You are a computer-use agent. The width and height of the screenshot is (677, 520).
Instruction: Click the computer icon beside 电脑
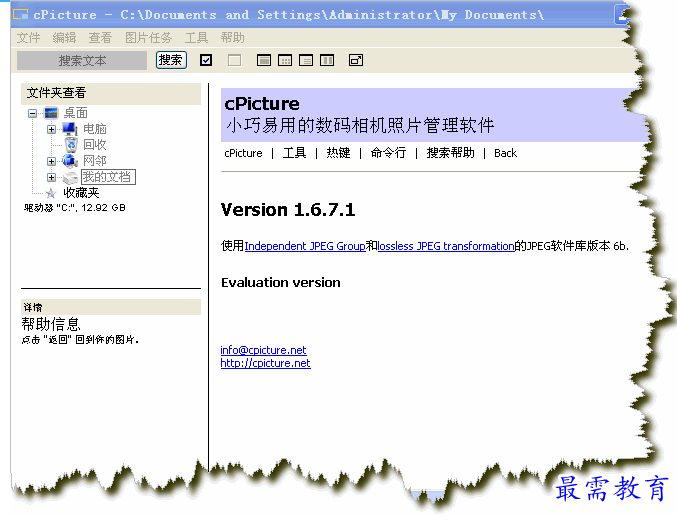point(70,129)
